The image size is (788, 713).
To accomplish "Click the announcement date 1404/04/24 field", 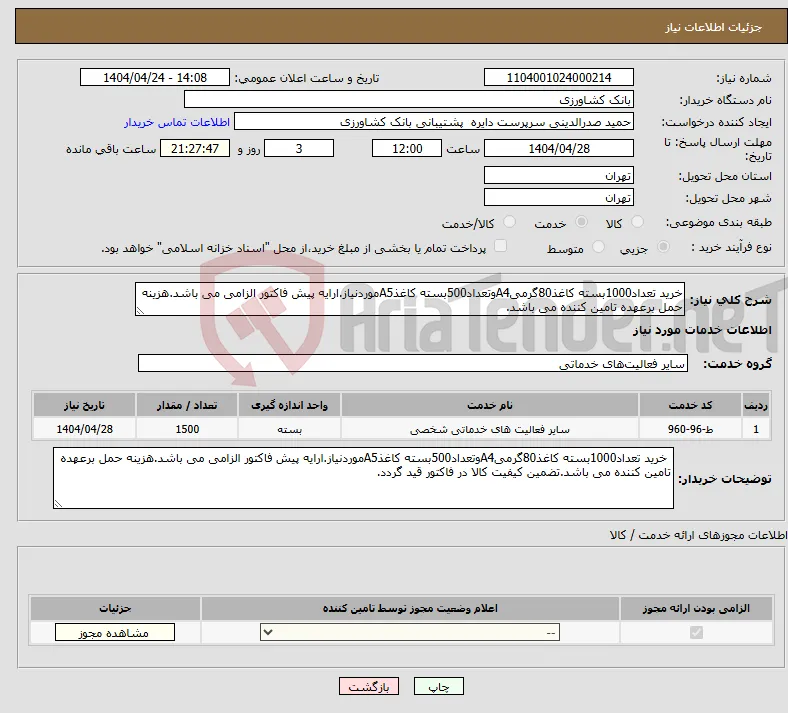I will (155, 77).
